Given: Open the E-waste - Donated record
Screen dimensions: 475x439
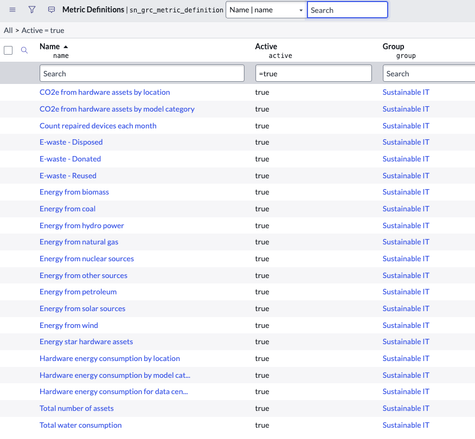Looking at the screenshot, I should [x=70, y=159].
